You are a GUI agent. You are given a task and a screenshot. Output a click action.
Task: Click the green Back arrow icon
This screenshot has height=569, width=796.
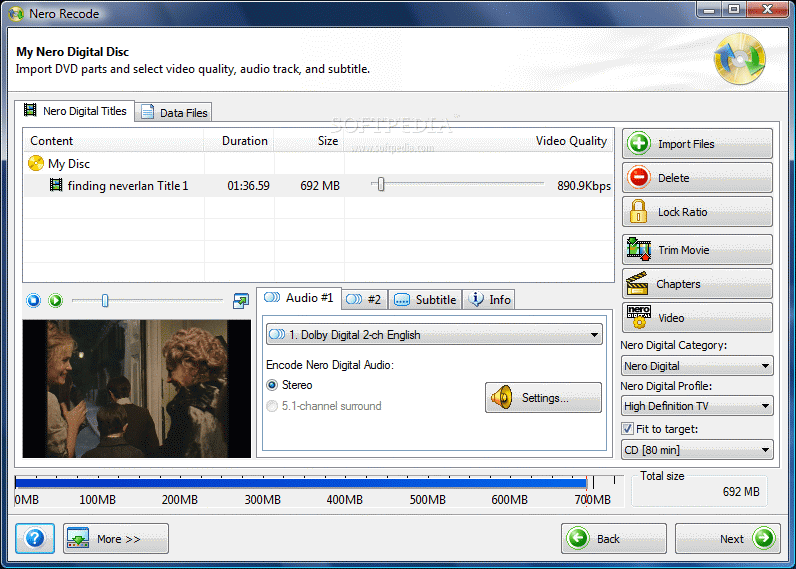(x=578, y=538)
